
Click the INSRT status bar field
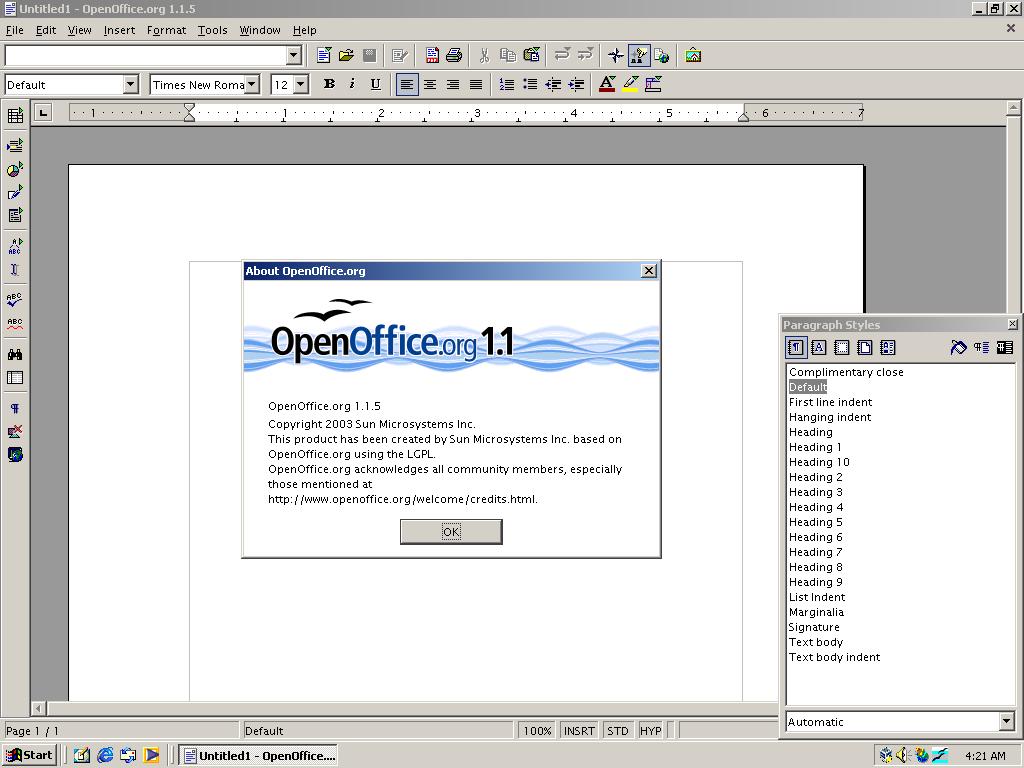tap(579, 731)
